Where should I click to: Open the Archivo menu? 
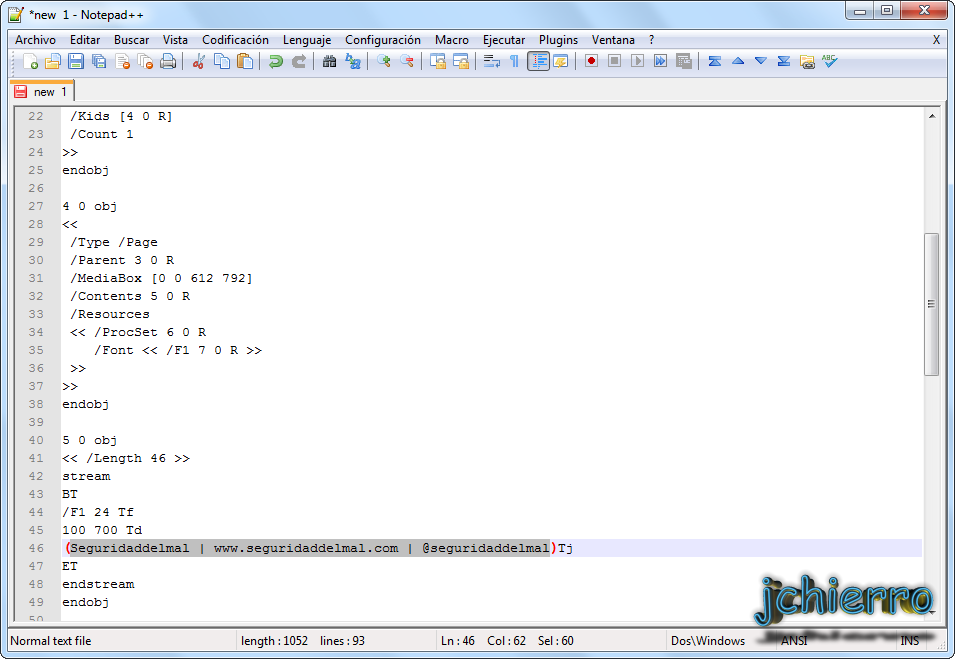click(x=35, y=40)
